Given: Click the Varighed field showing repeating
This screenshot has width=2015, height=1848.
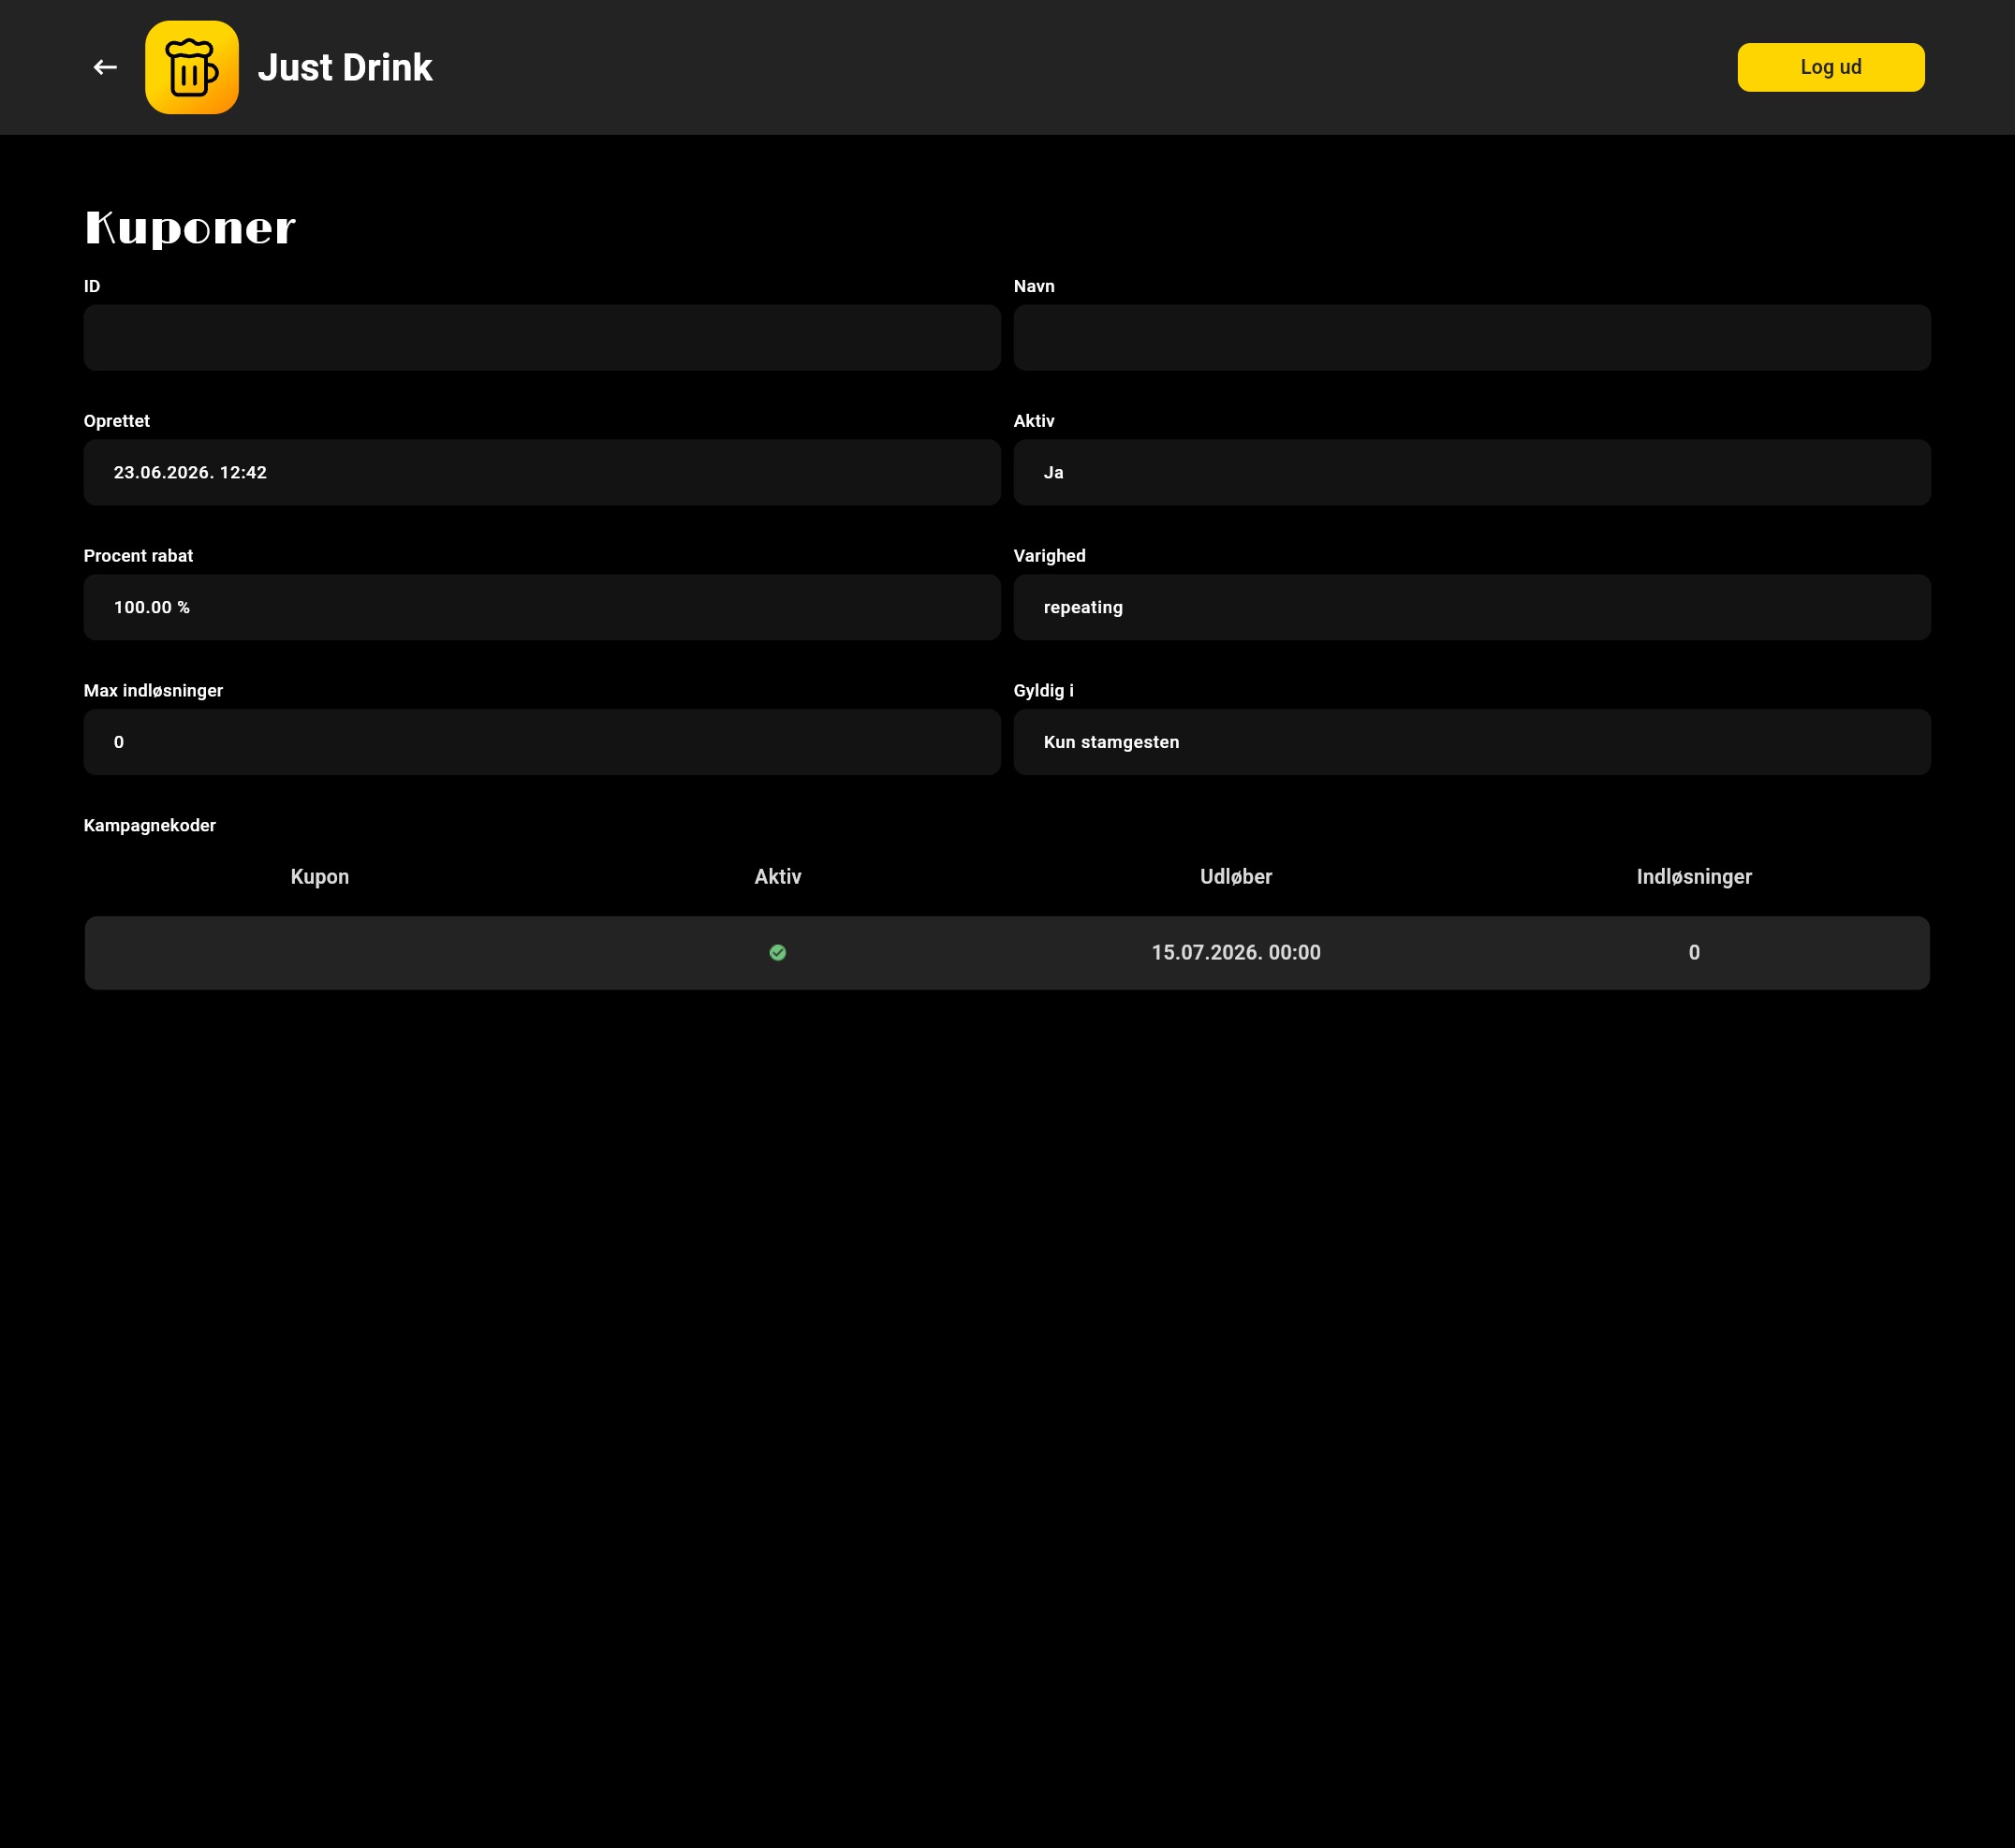Looking at the screenshot, I should 1471,608.
